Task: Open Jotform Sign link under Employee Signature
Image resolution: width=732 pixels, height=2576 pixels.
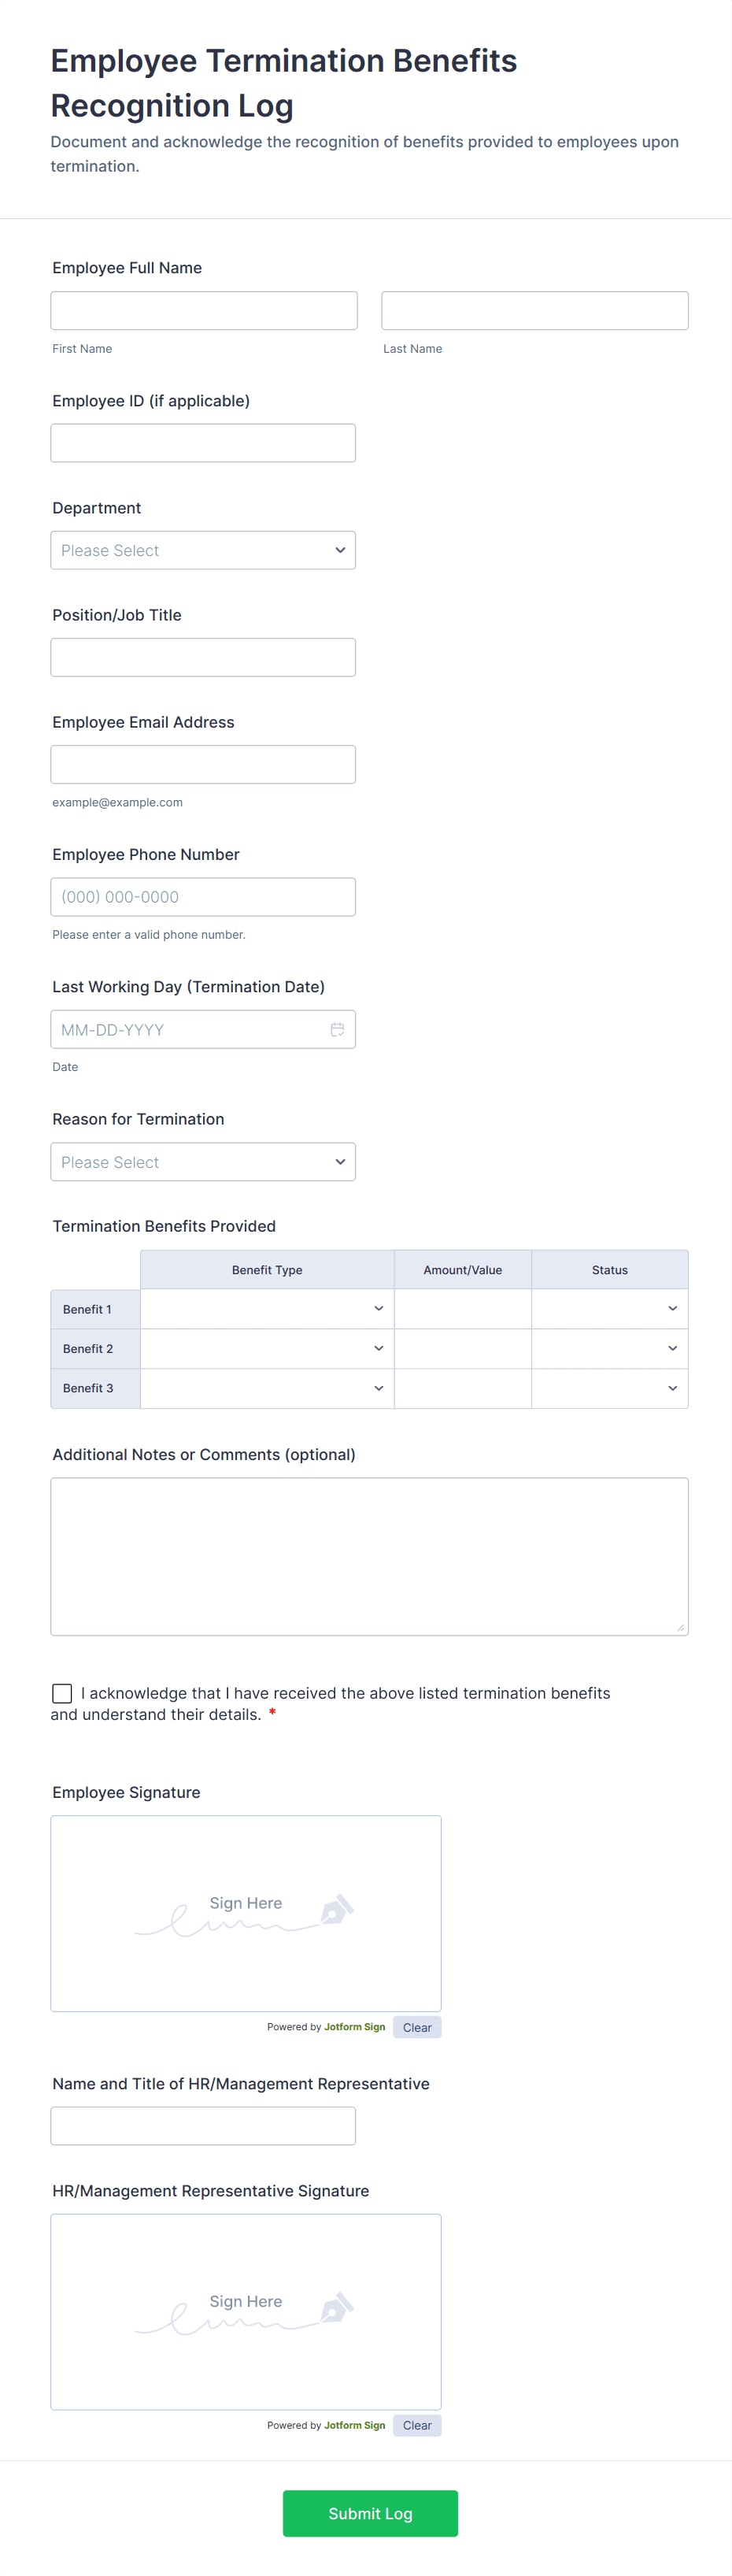Action: pyautogui.click(x=354, y=2027)
